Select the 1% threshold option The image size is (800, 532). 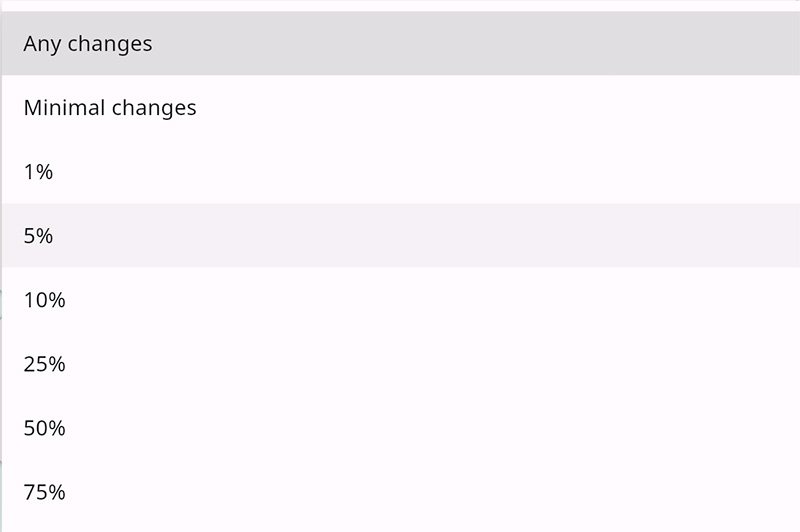coord(38,172)
